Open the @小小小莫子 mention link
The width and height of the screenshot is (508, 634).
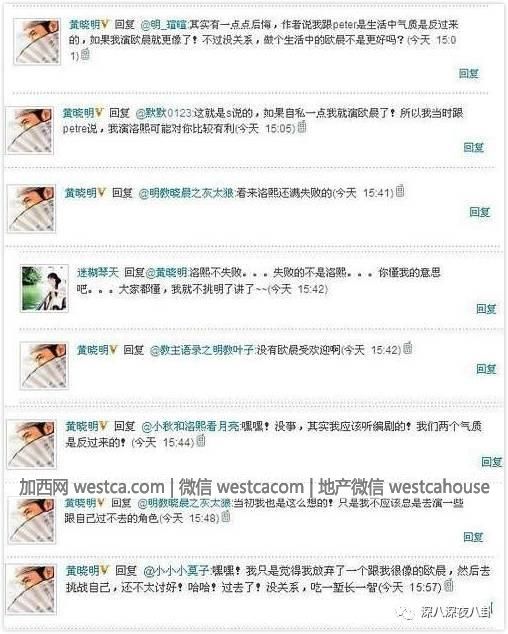tap(176, 571)
